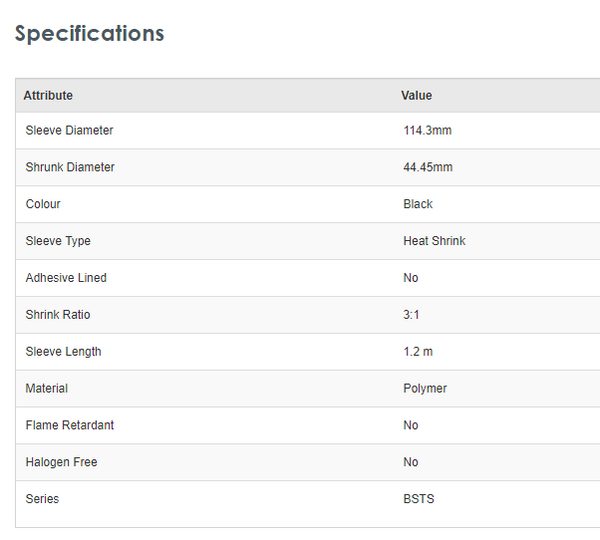Image resolution: width=600 pixels, height=540 pixels.
Task: Click the Colour attribute label
Action: [43, 204]
